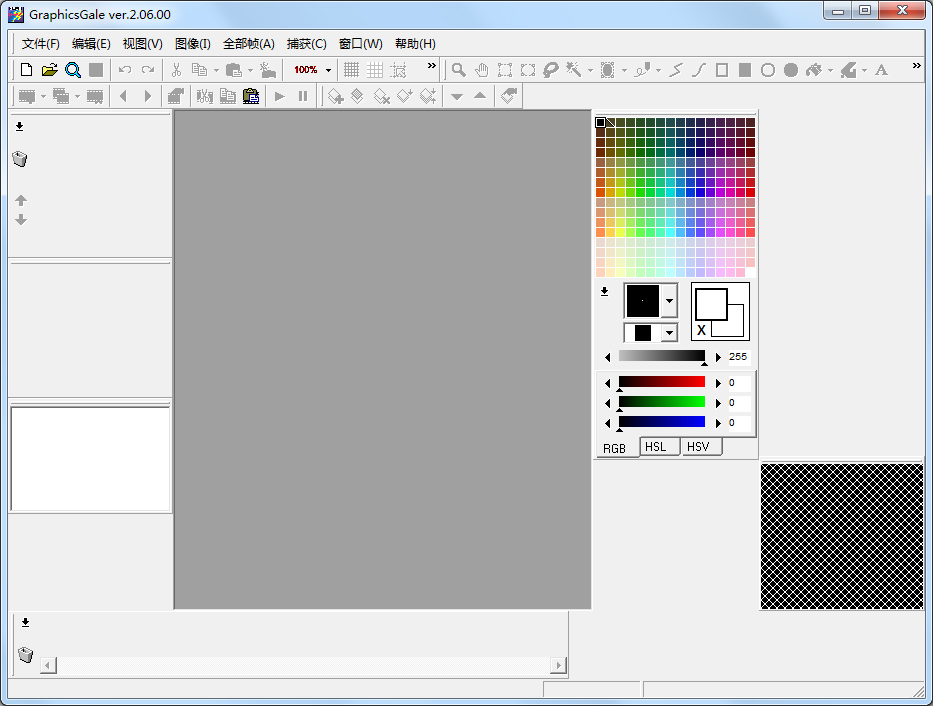
Task: Click the next frame arrow icon
Action: (x=148, y=96)
